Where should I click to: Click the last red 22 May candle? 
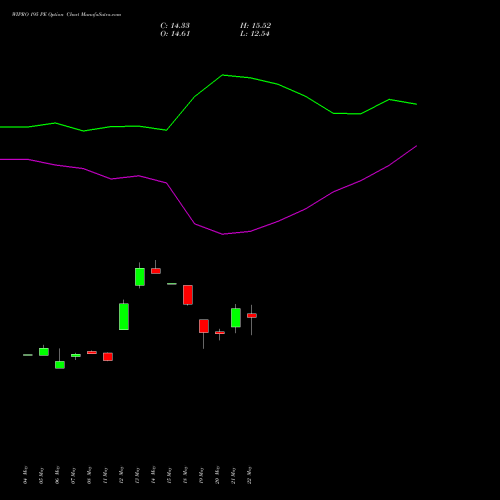point(252,315)
